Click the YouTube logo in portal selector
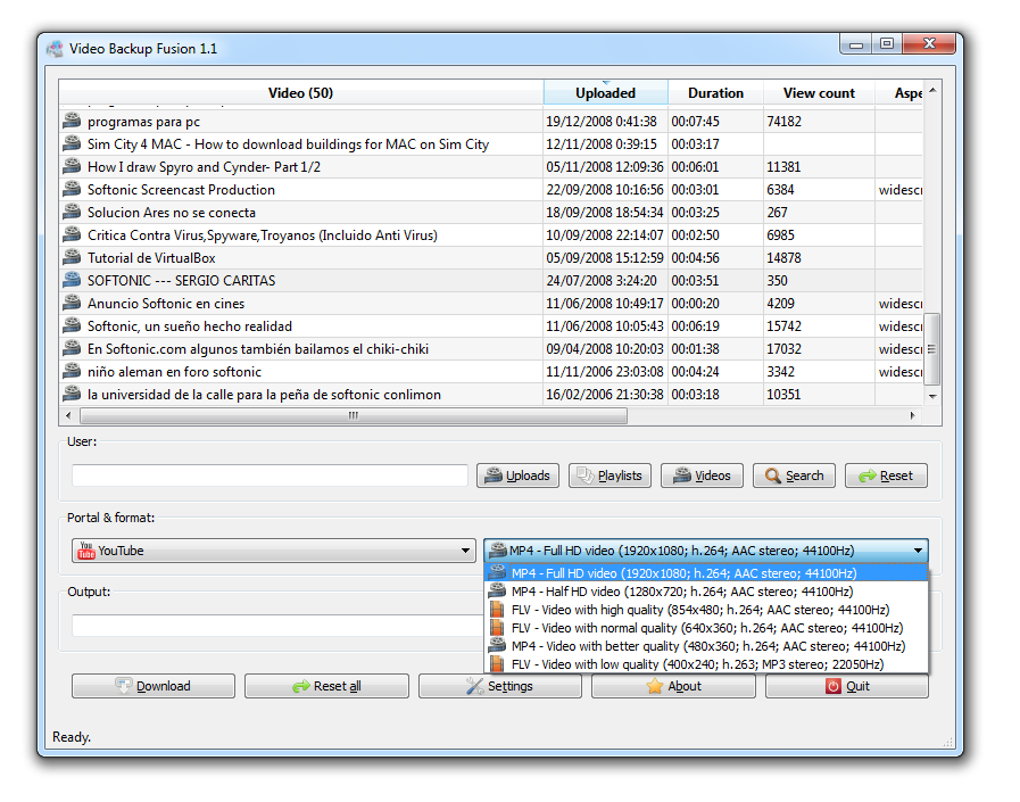The height and width of the screenshot is (802, 1020). pos(85,550)
